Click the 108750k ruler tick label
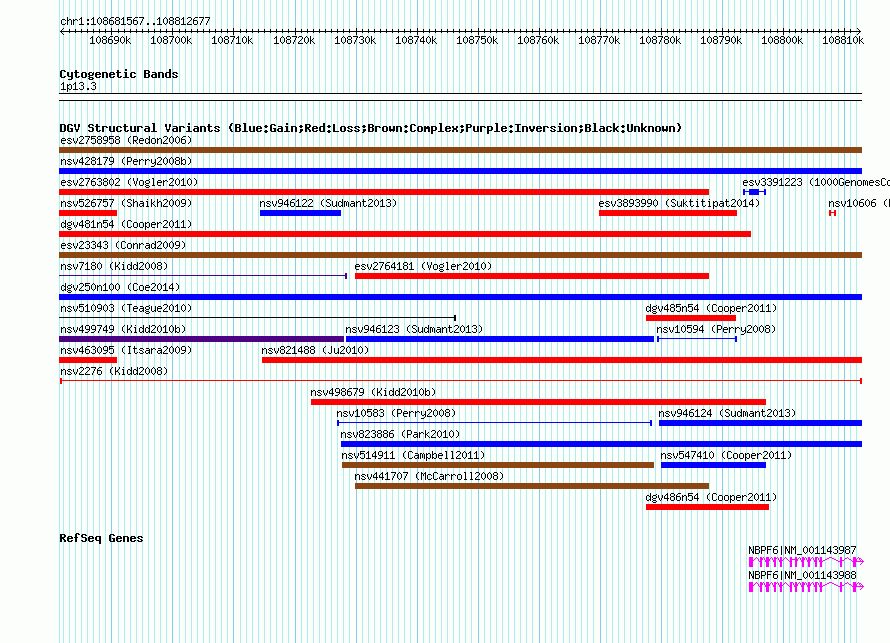 point(477,40)
